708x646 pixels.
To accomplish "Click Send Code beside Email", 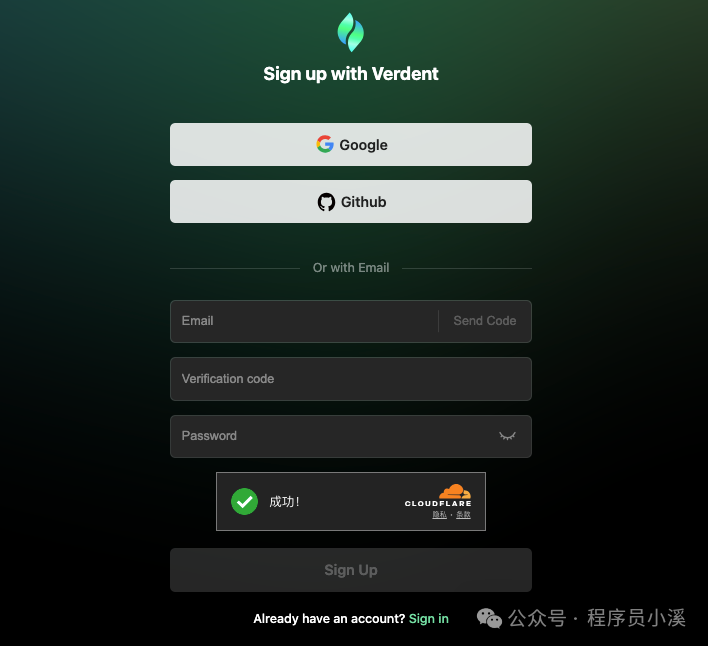I will (484, 321).
